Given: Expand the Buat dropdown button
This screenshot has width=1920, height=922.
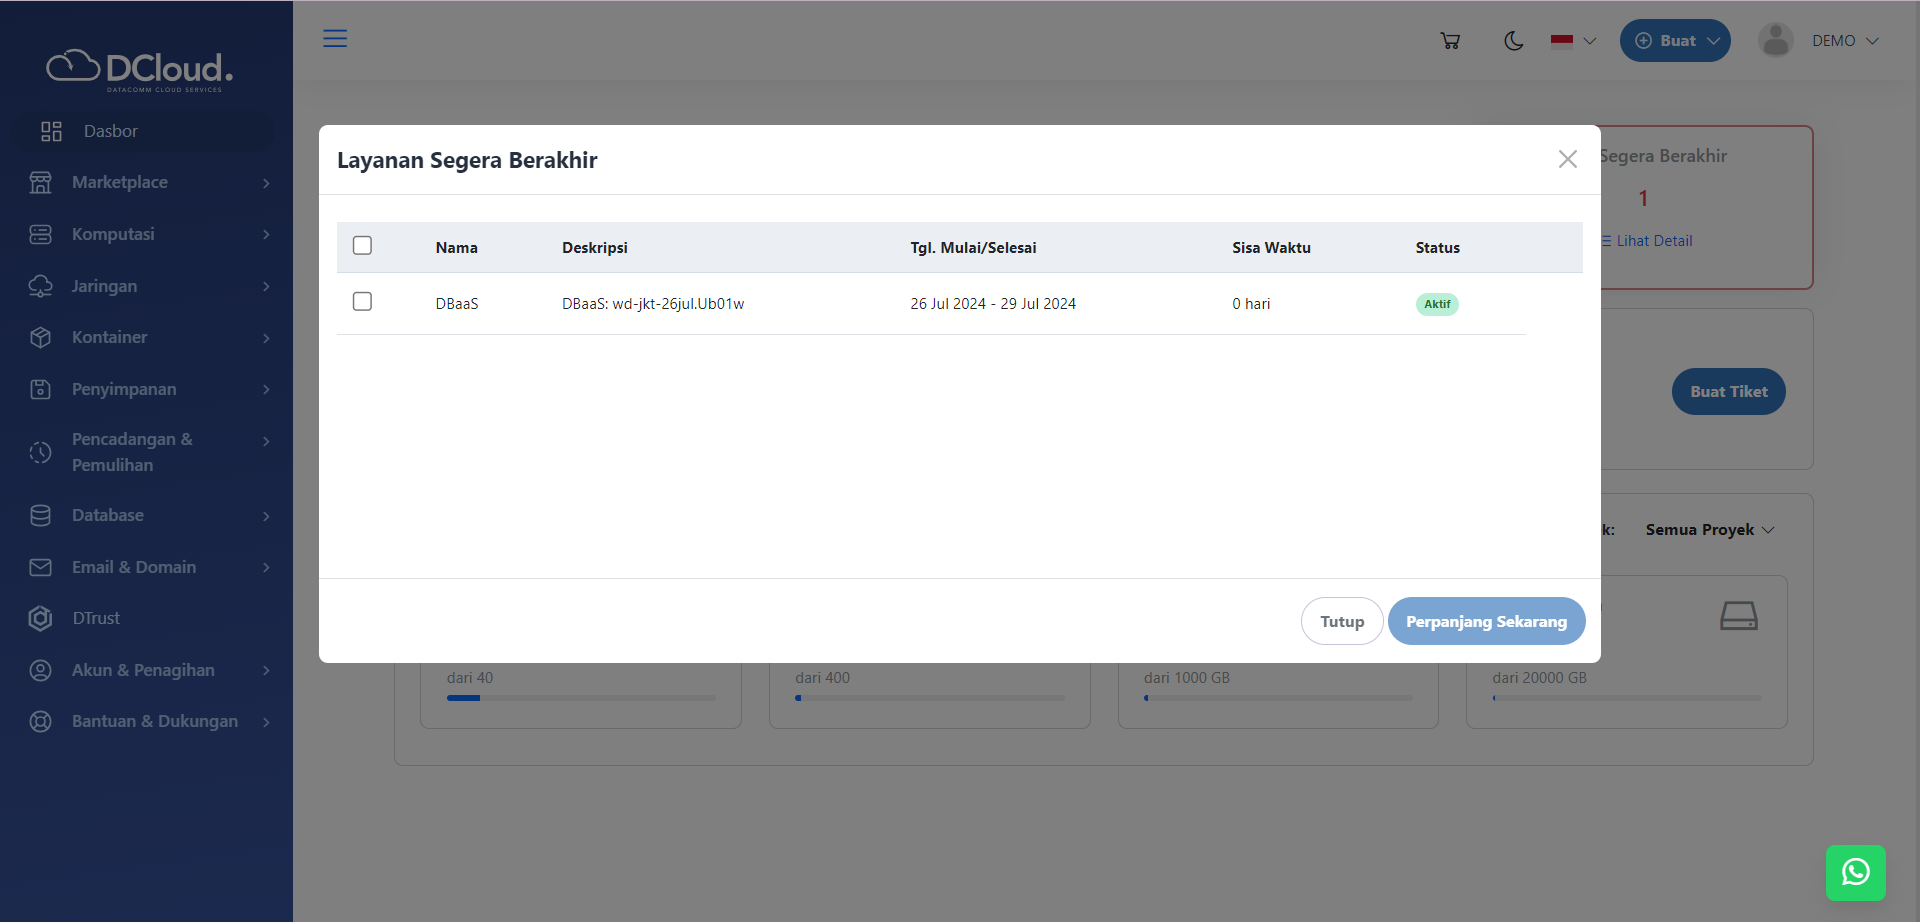Looking at the screenshot, I should (1675, 41).
